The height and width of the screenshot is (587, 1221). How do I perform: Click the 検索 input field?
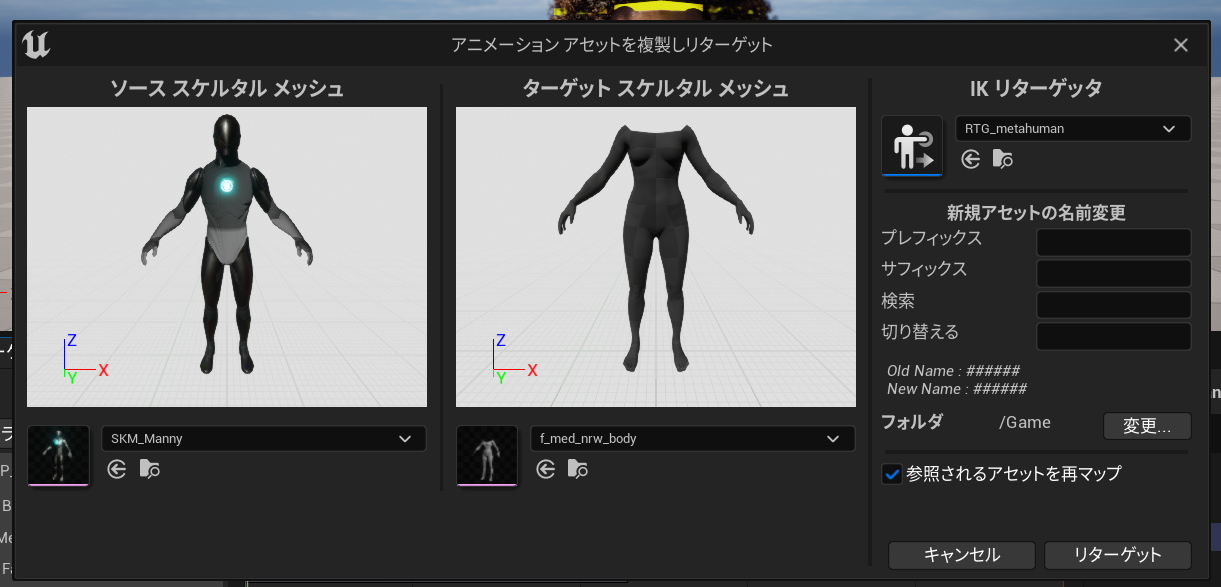click(1113, 305)
